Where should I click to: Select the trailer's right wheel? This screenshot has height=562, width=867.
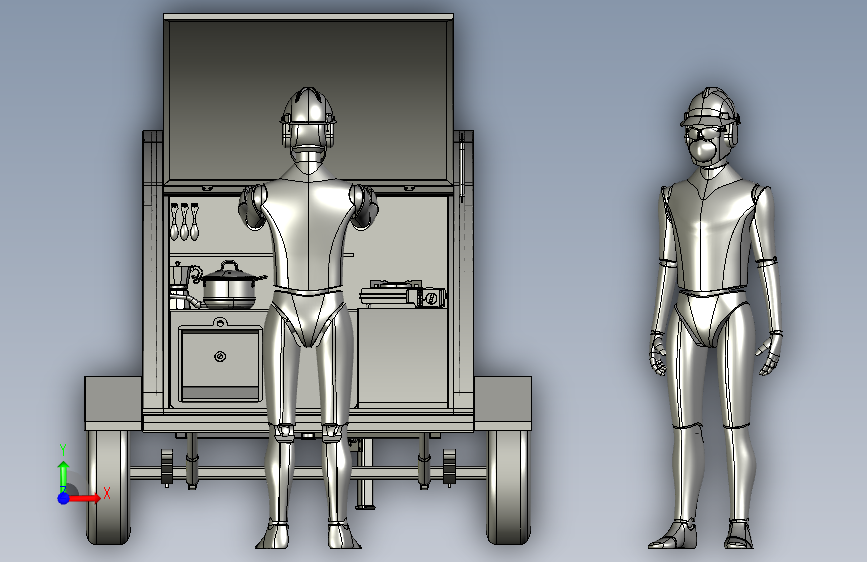click(509, 488)
